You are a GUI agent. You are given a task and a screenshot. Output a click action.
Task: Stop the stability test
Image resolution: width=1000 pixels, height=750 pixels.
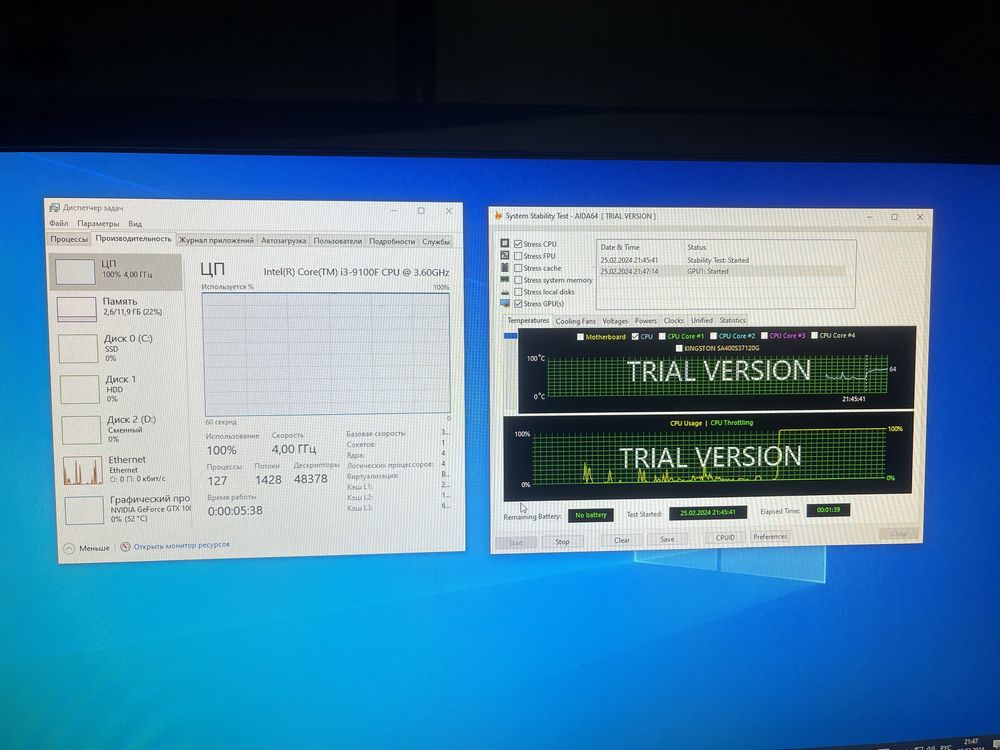[x=562, y=541]
